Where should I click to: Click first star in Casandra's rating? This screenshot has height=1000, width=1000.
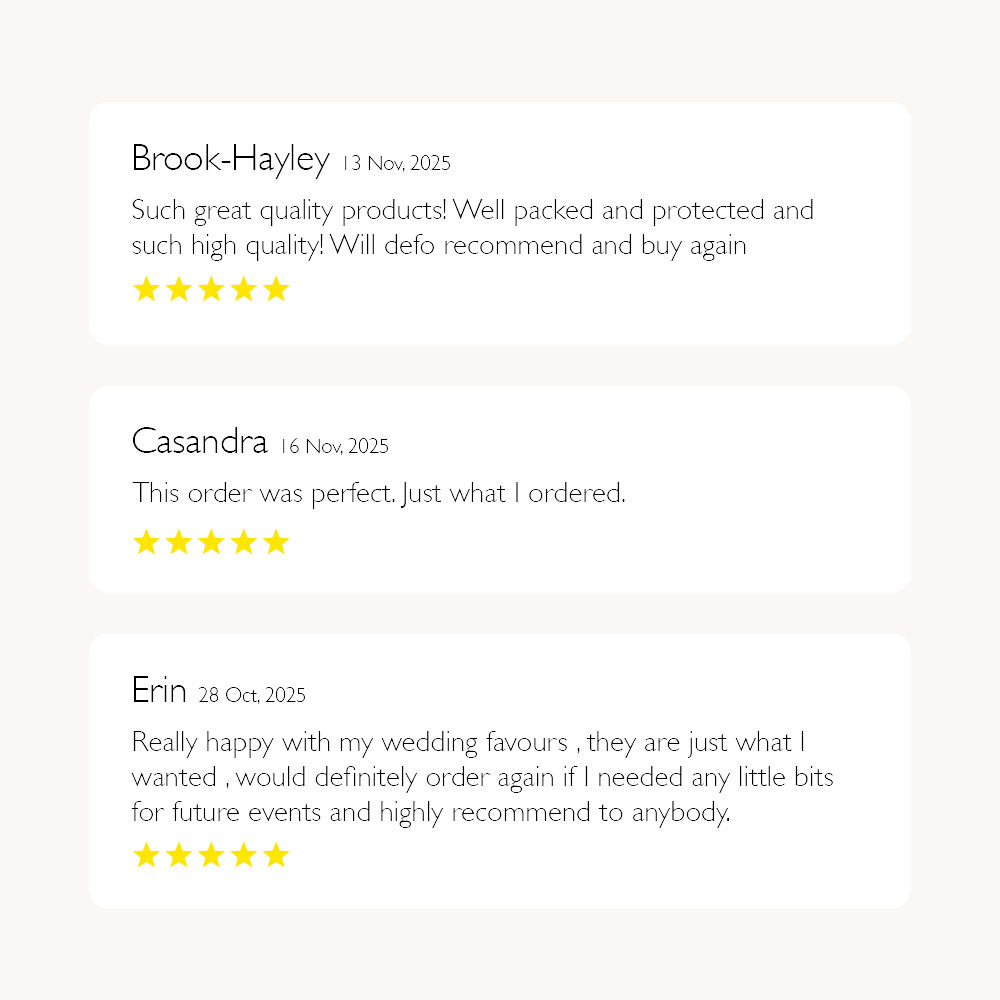point(146,543)
